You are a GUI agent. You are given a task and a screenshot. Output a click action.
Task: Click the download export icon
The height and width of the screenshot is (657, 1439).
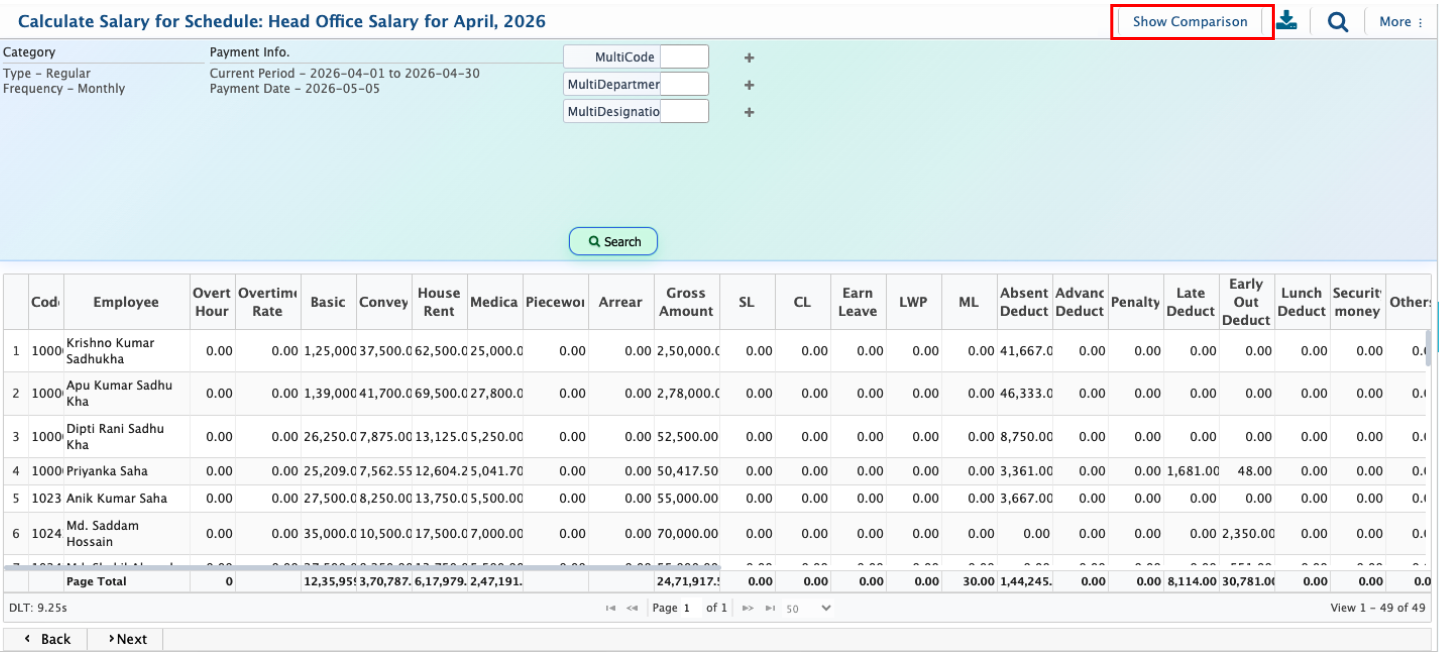tap(1287, 21)
